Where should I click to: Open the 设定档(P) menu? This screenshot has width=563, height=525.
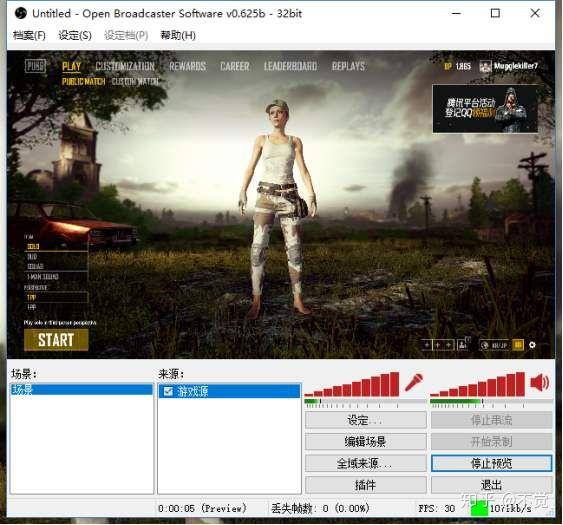click(x=126, y=35)
